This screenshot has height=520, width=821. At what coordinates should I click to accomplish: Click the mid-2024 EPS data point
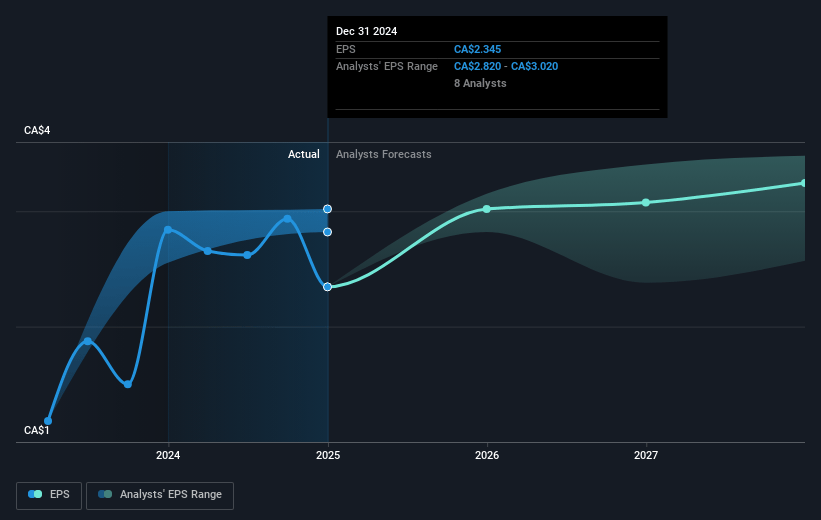pyautogui.click(x=247, y=256)
